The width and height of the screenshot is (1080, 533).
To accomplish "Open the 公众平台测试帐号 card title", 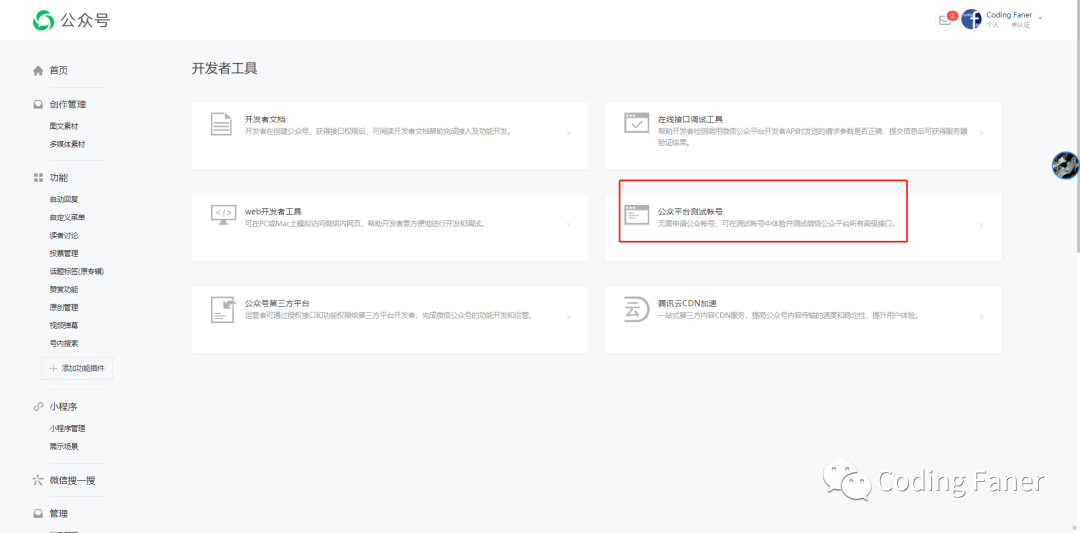I will pyautogui.click(x=690, y=211).
